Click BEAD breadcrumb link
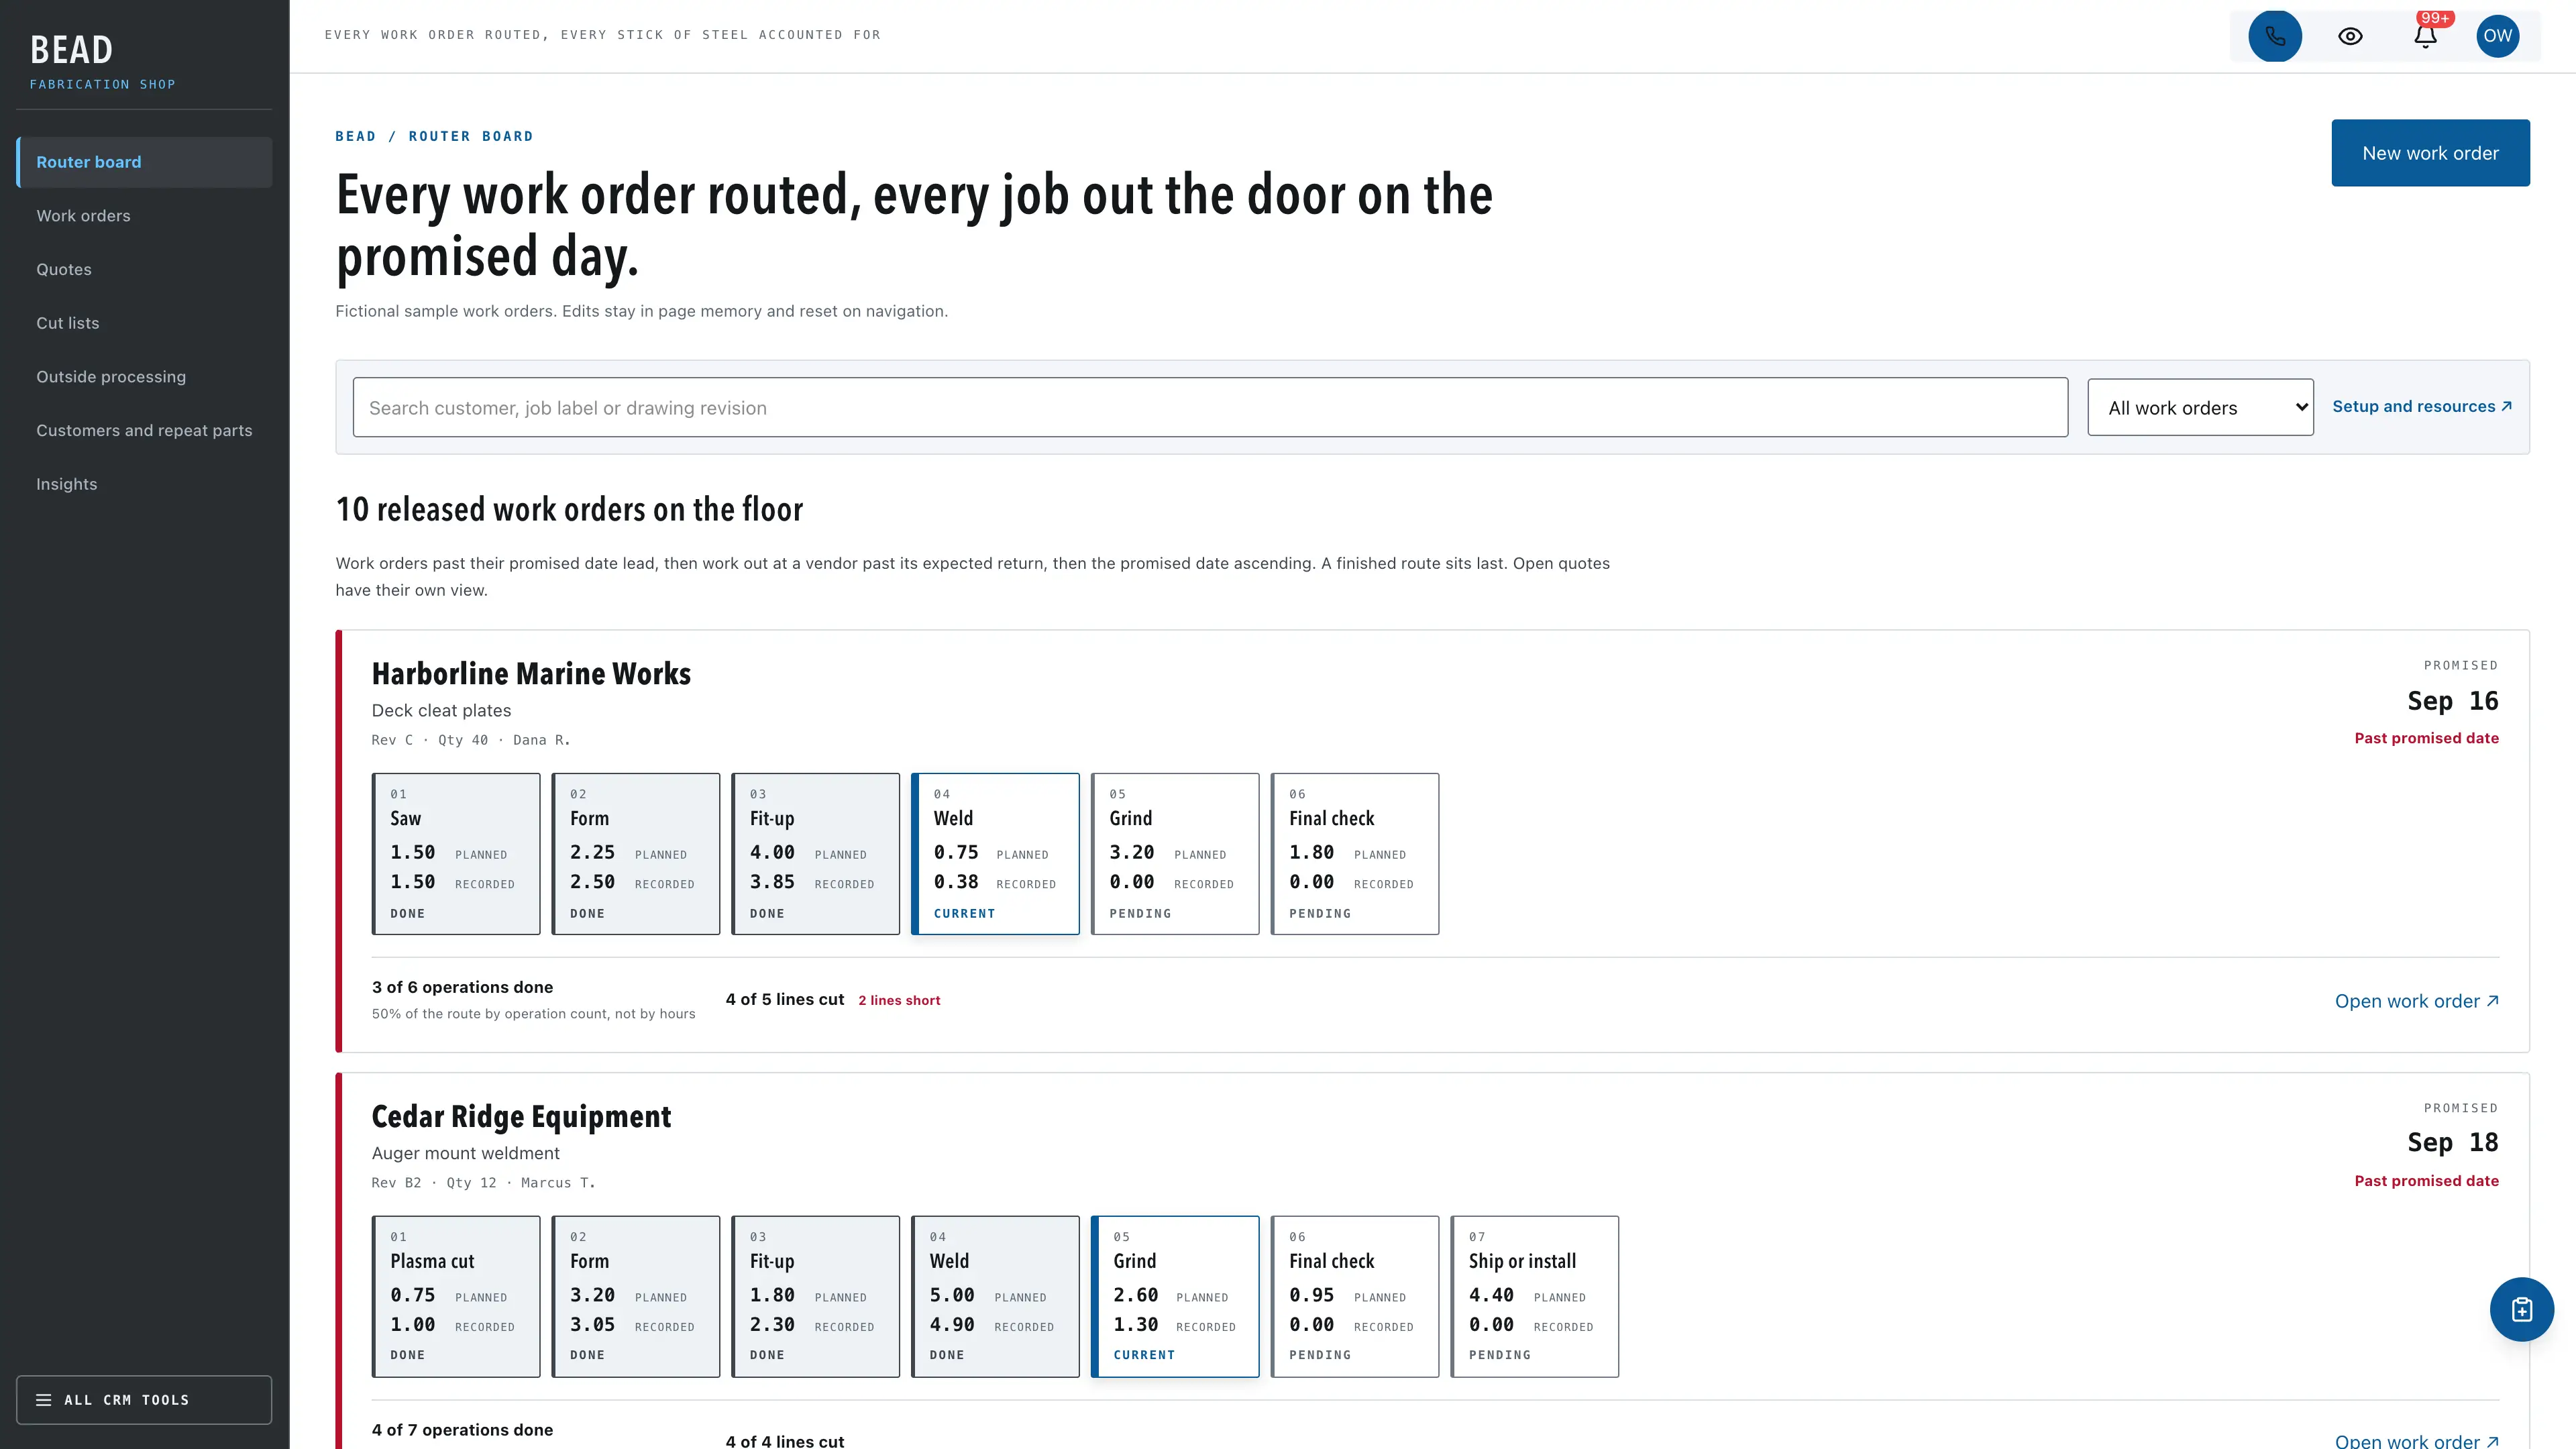Image resolution: width=2576 pixels, height=1449 pixels. (x=356, y=136)
